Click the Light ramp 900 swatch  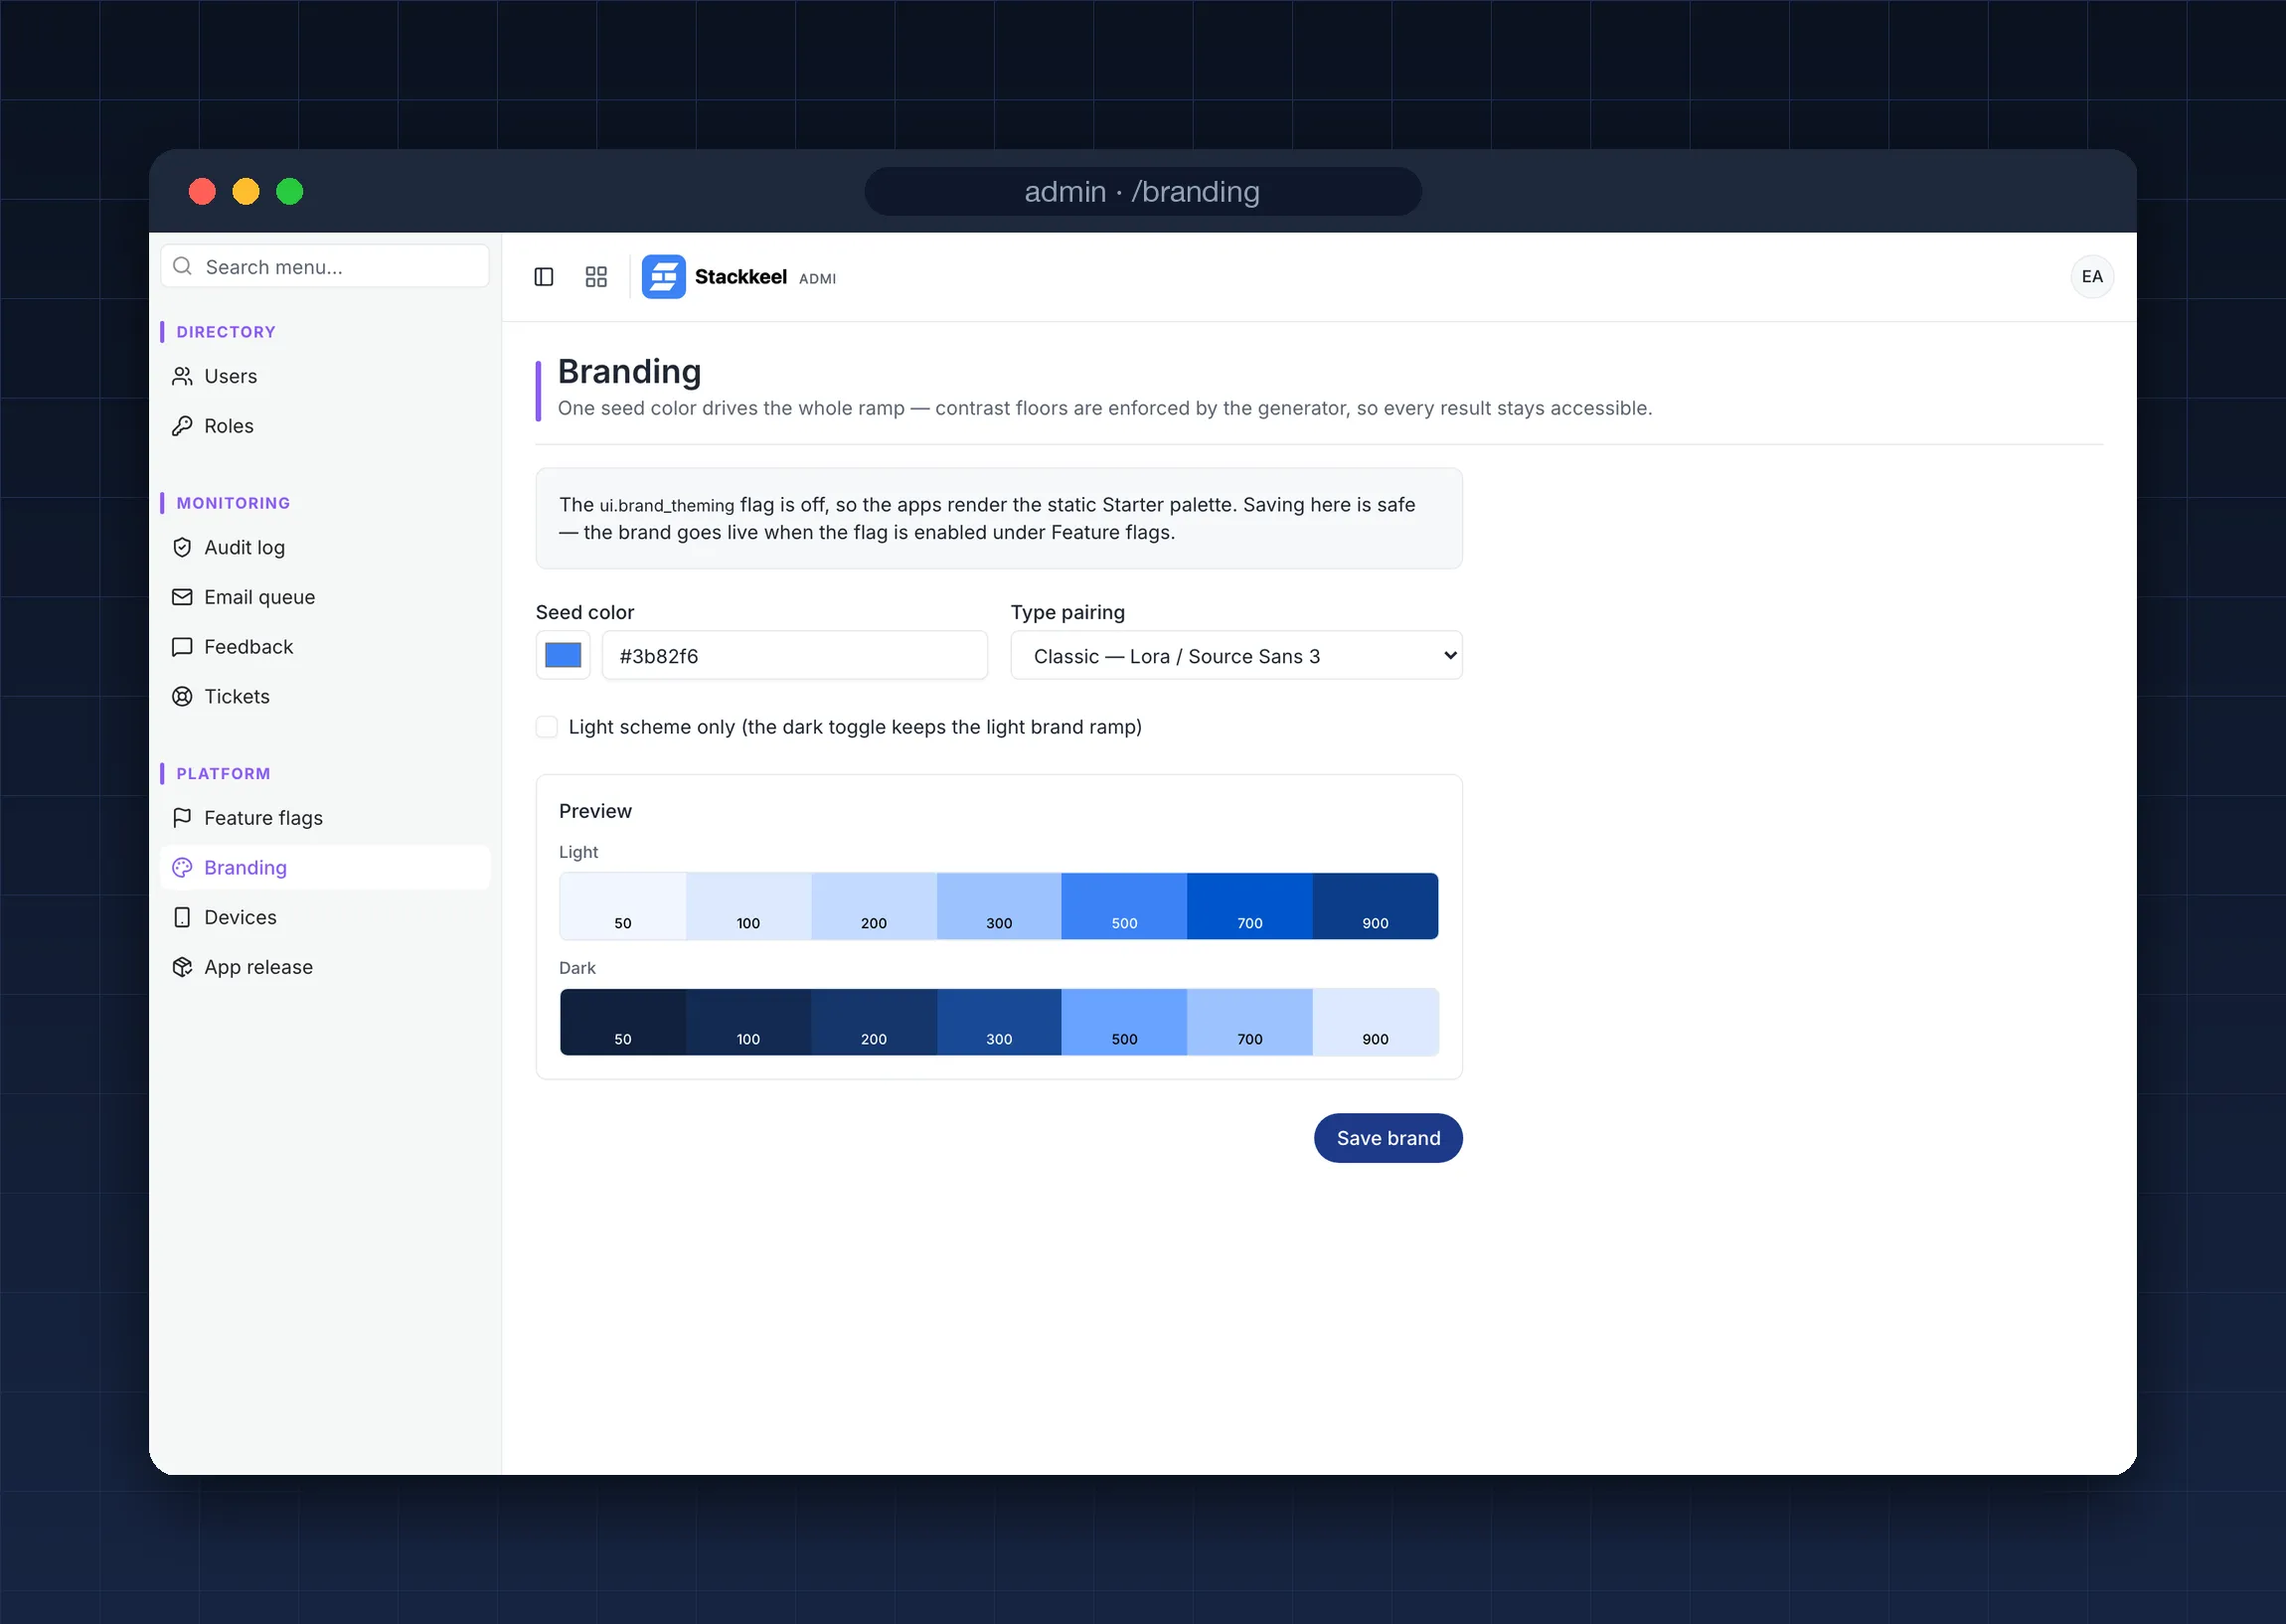coord(1375,906)
